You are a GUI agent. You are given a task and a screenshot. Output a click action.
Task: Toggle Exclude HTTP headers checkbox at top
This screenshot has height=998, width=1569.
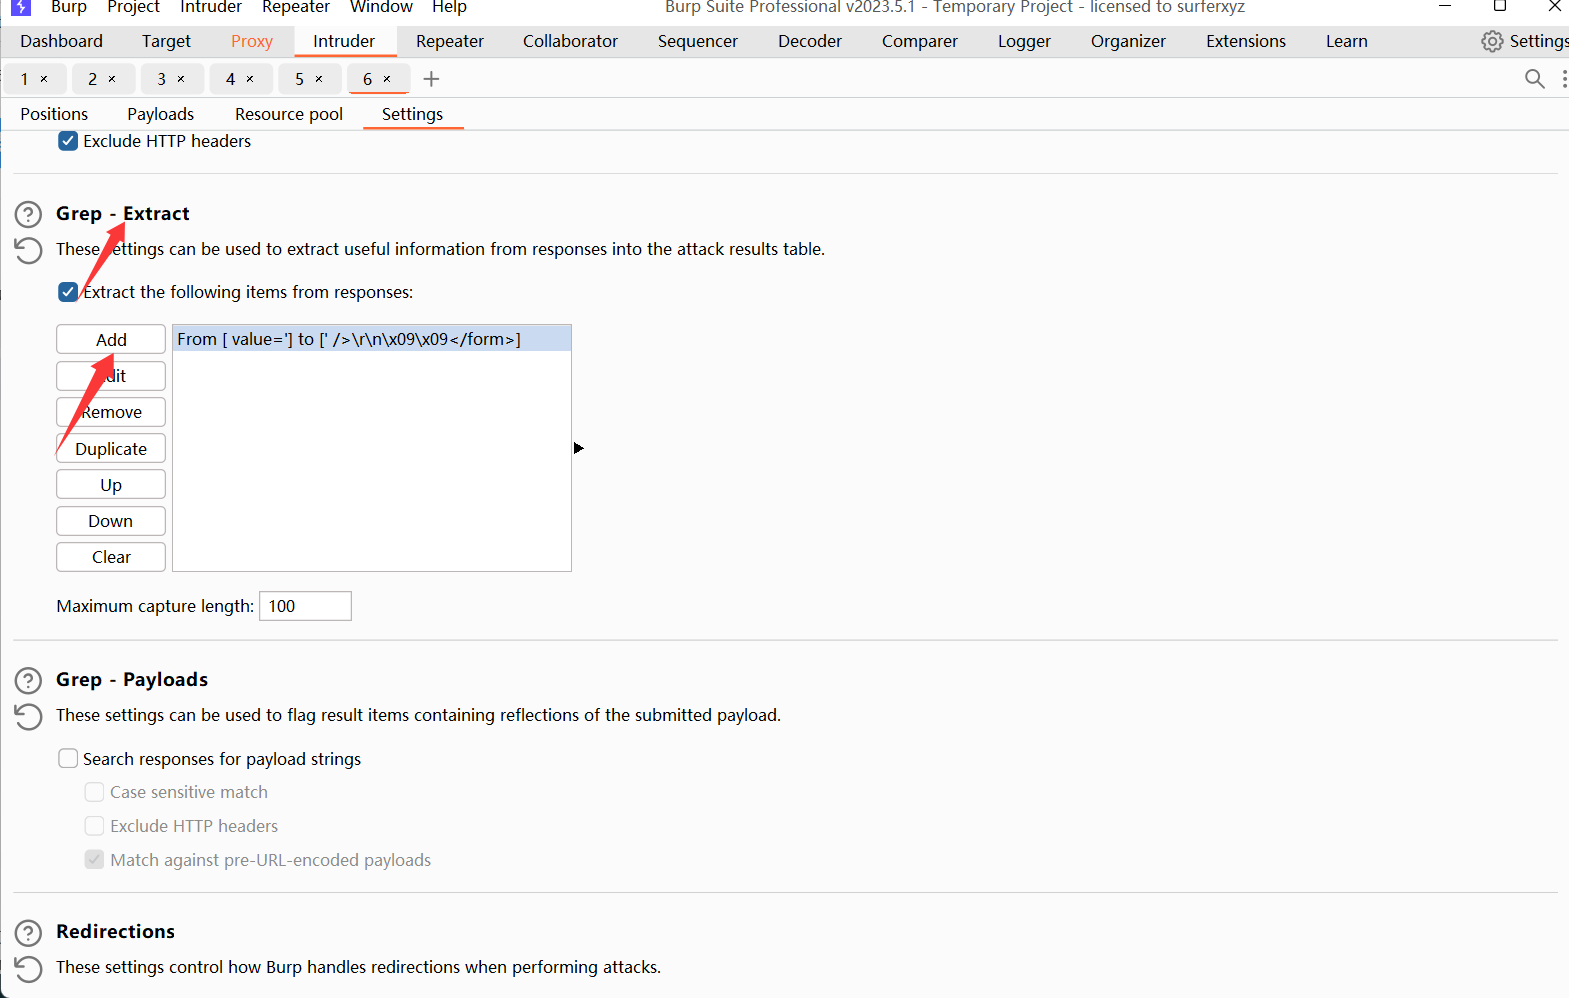click(x=68, y=141)
